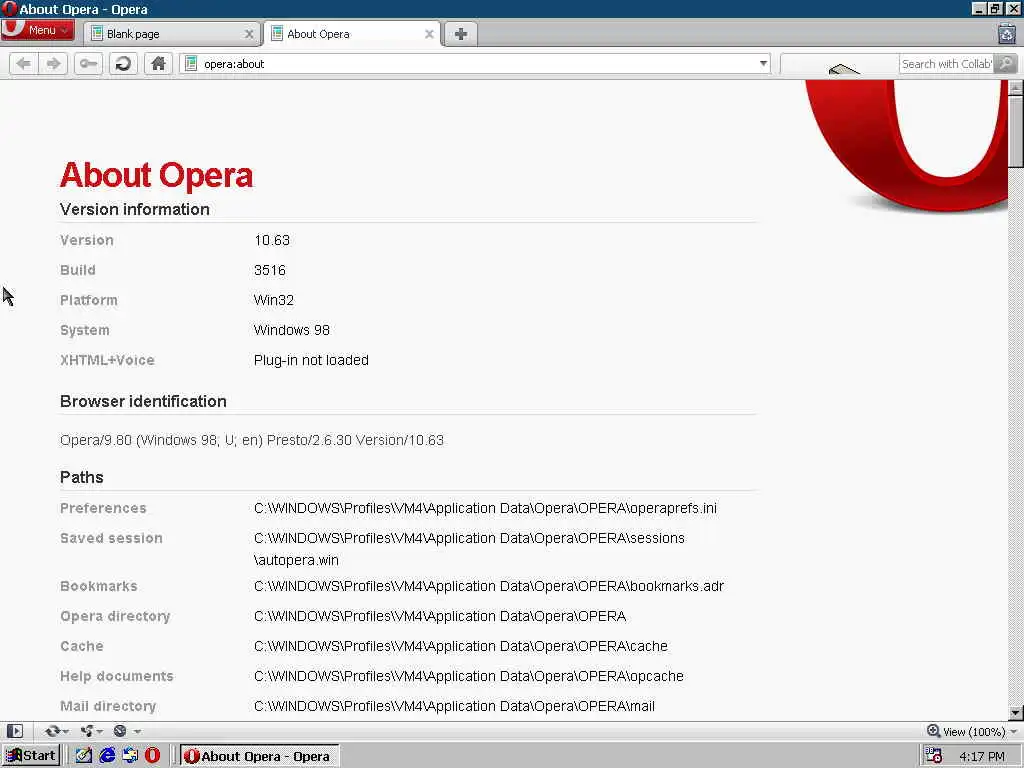The width and height of the screenshot is (1024, 768).
Task: Click the OPERA\opcache help documents path
Action: (x=468, y=677)
